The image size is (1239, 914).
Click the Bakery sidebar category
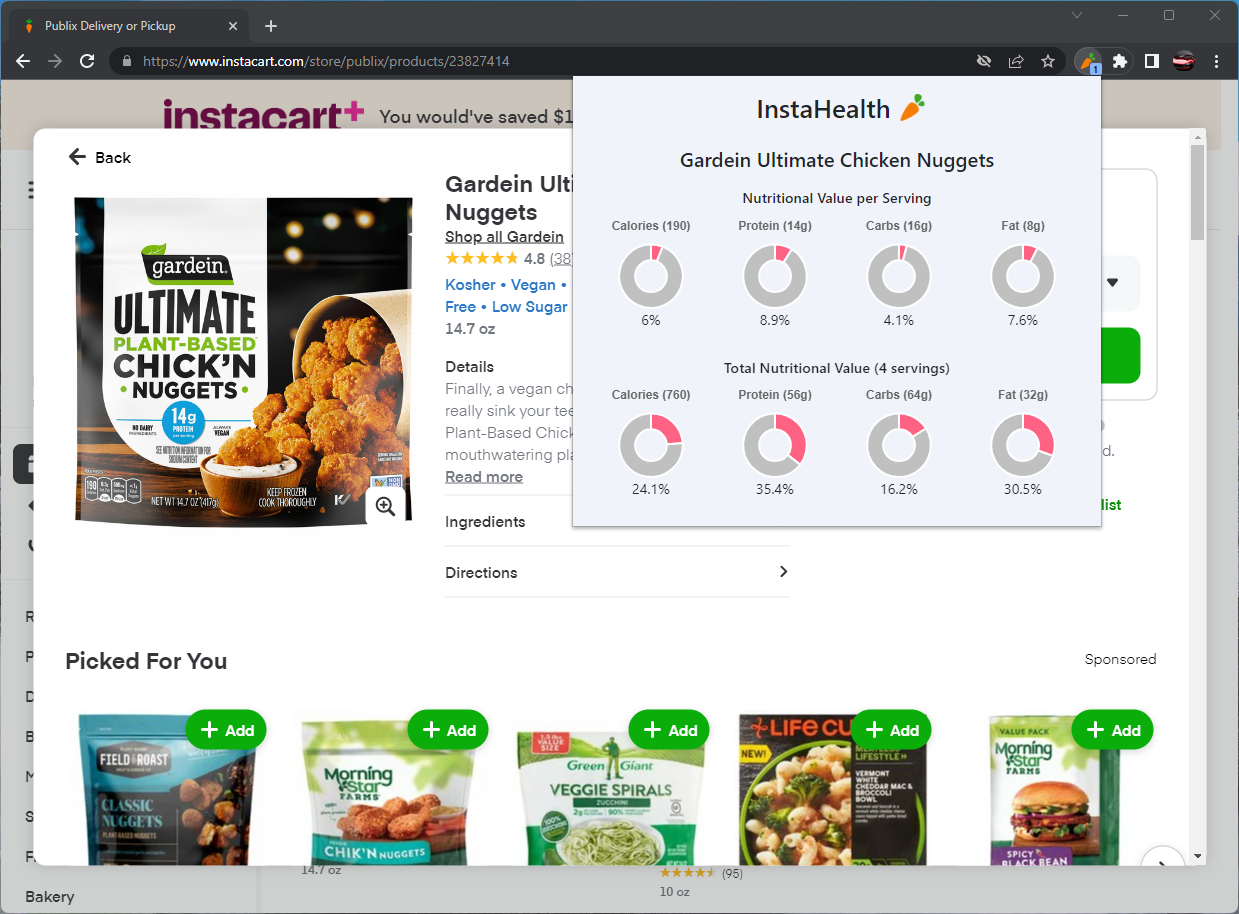[x=50, y=896]
